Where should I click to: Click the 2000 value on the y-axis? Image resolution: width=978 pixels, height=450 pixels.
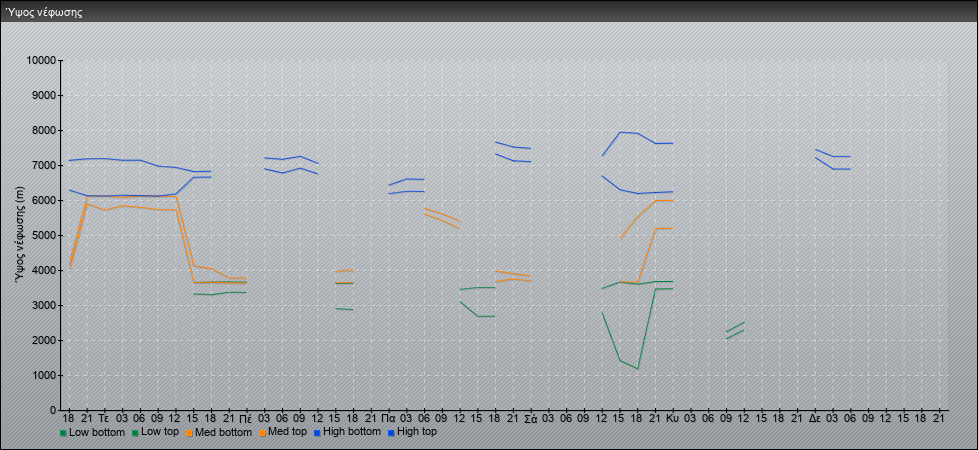(44, 340)
